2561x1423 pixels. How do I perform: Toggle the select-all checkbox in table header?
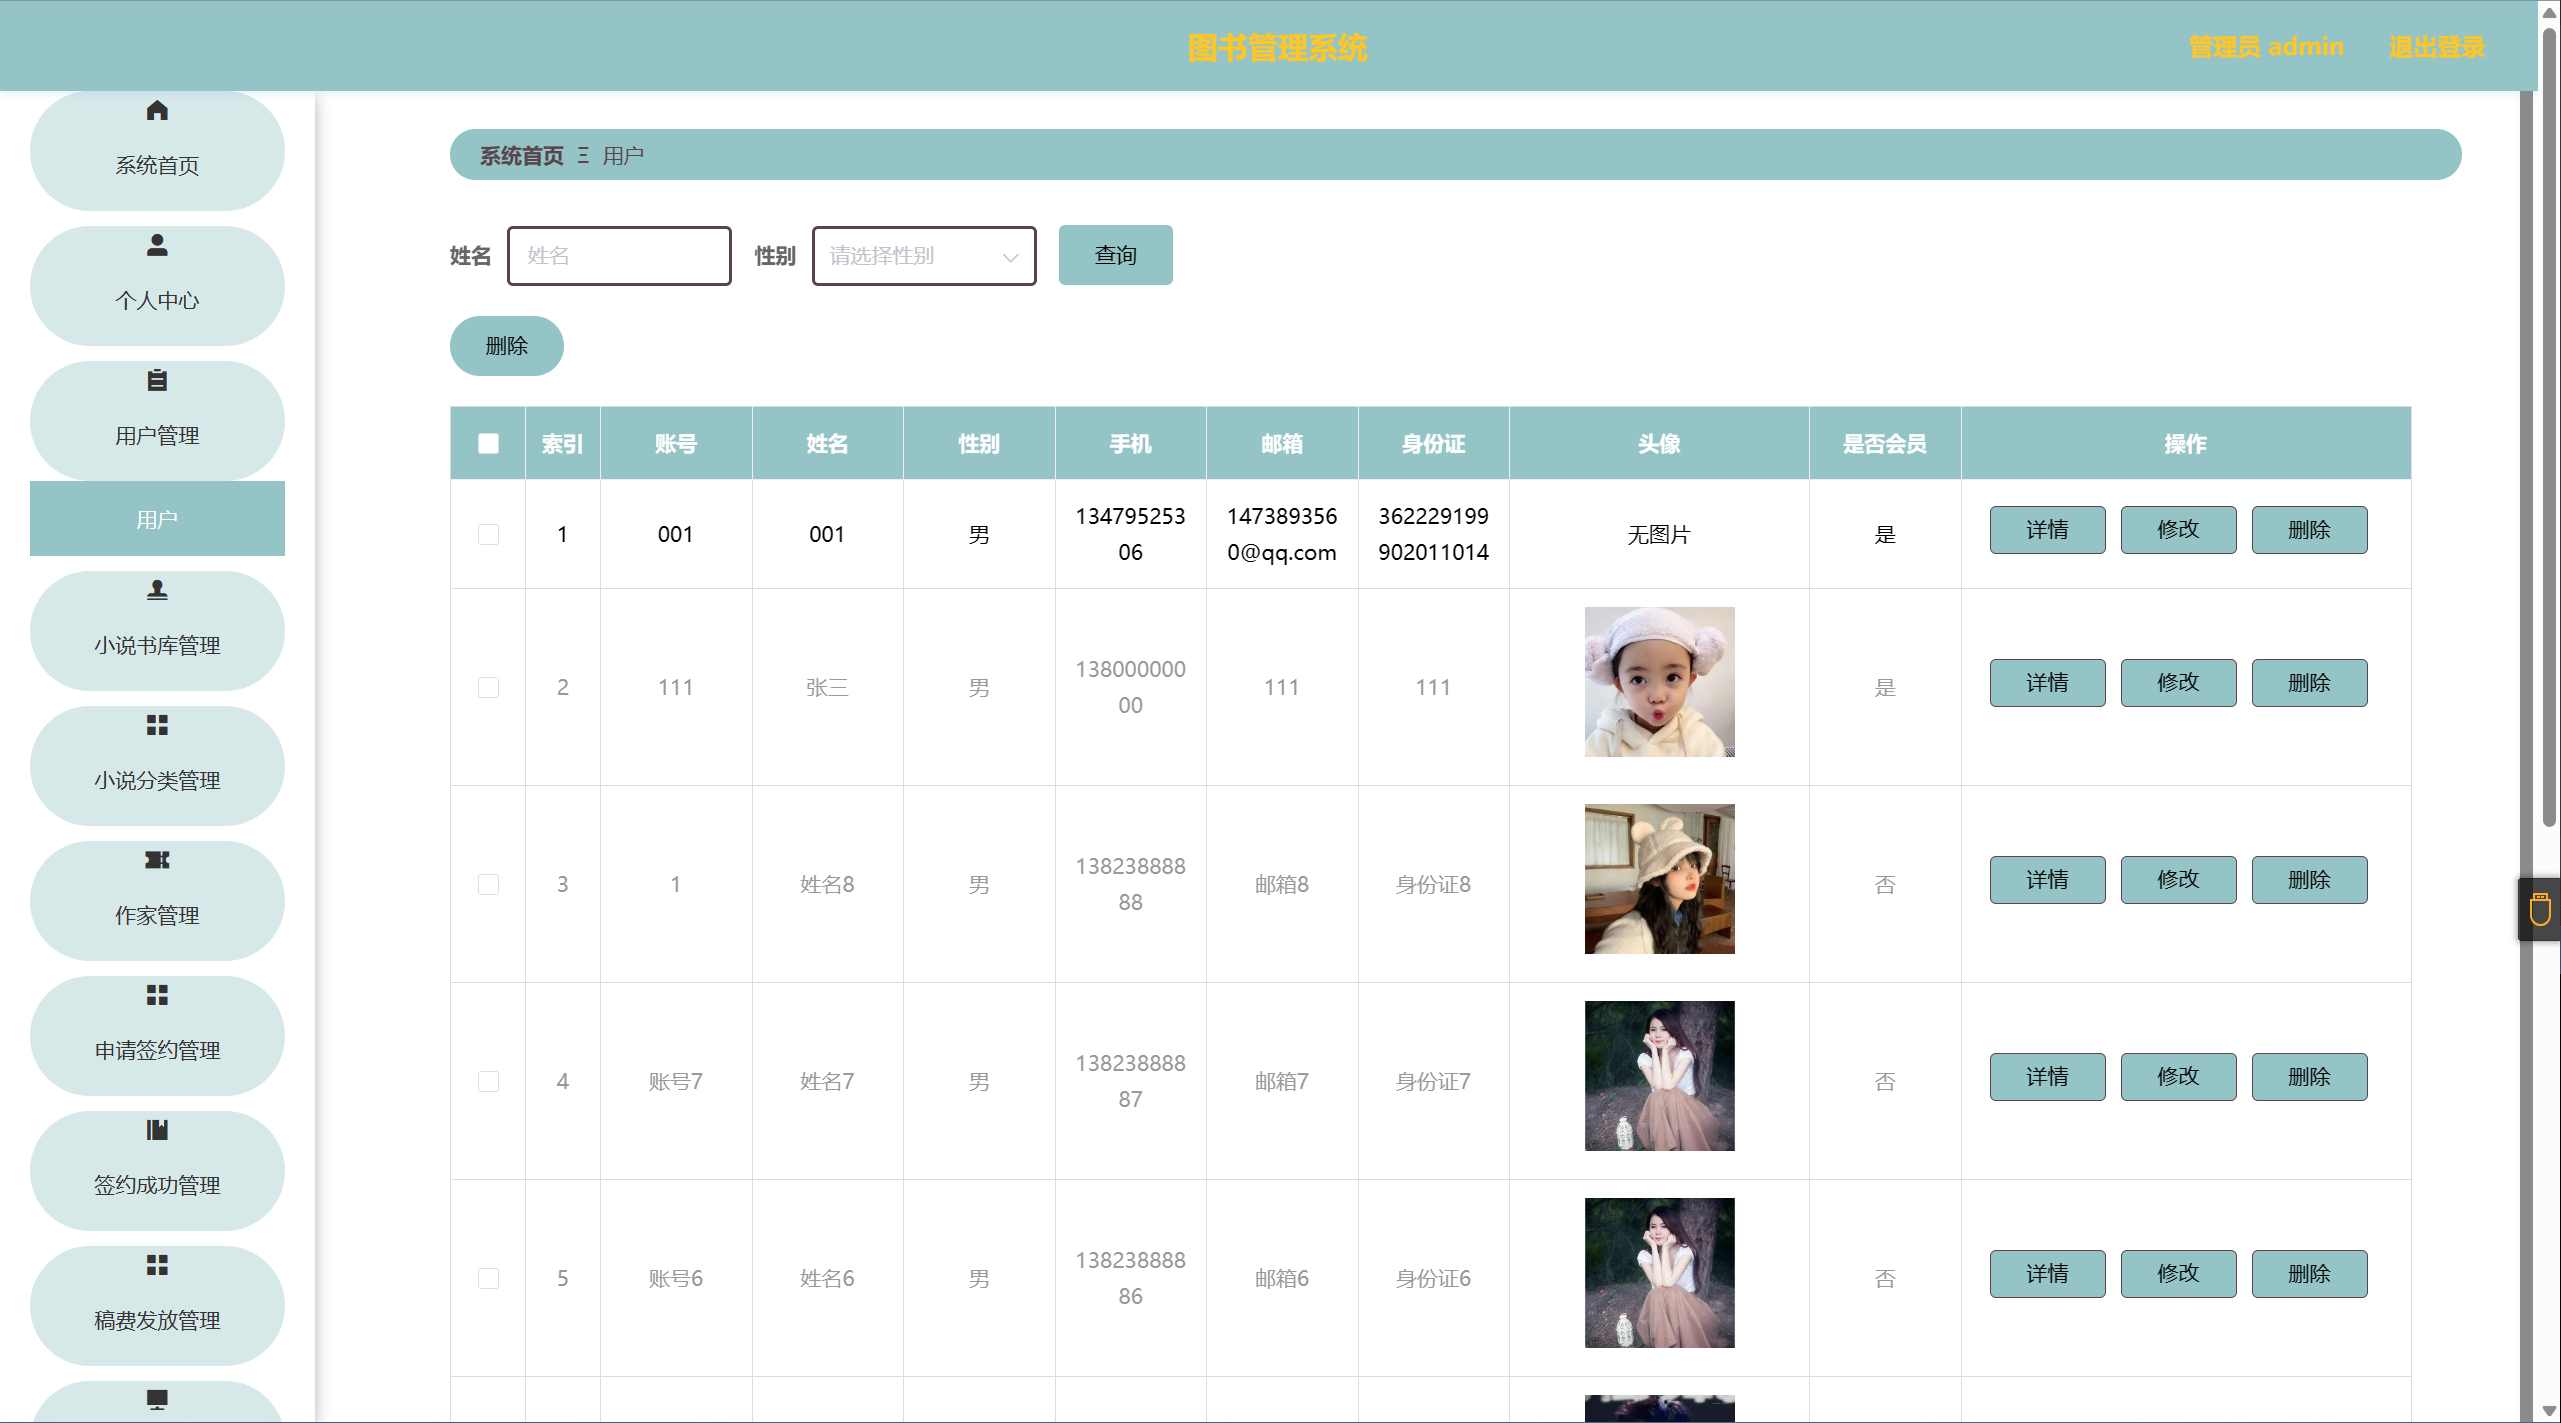click(x=488, y=444)
